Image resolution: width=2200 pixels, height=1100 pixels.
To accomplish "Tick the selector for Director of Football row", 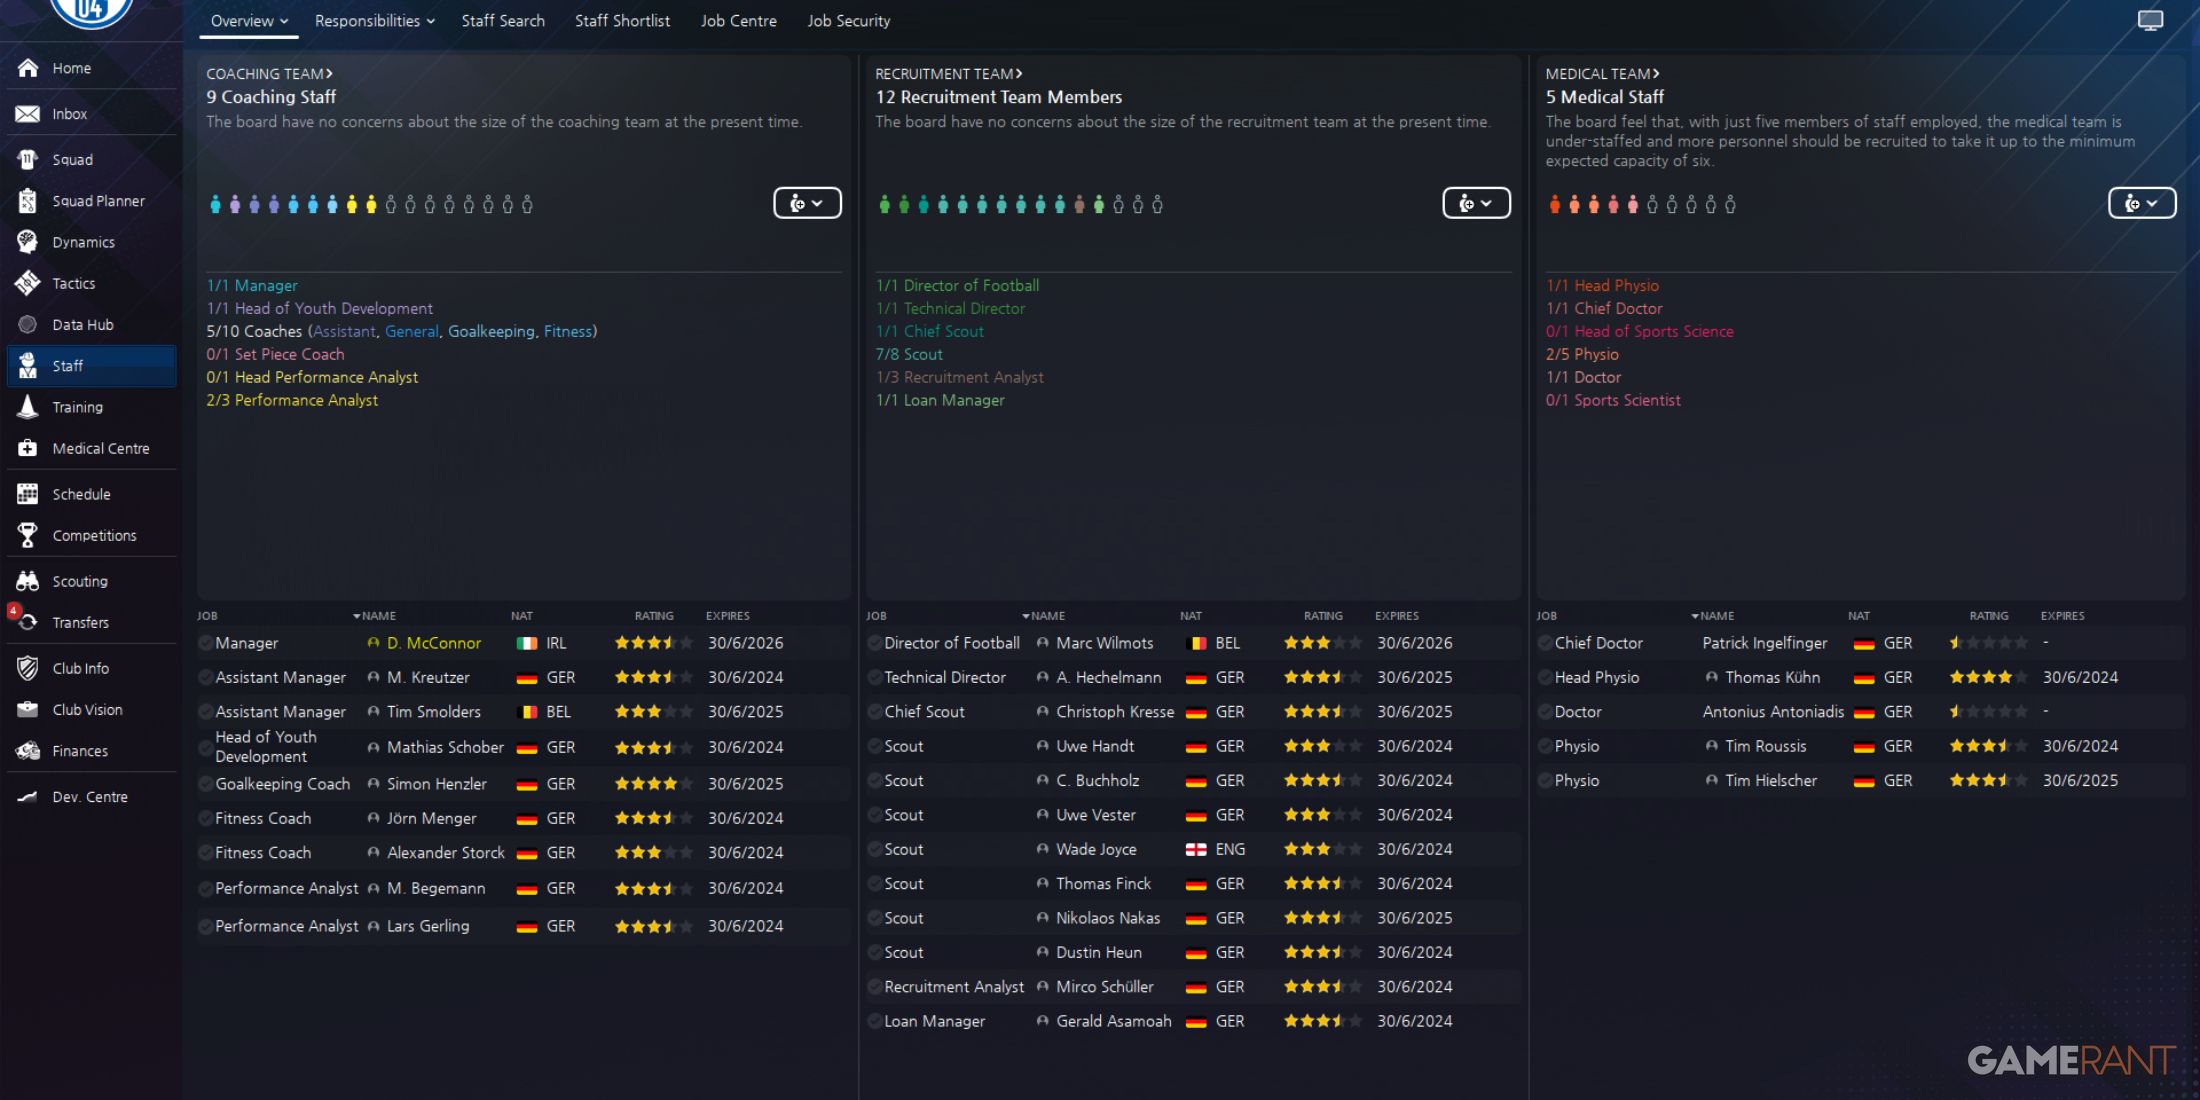I will pos(874,643).
